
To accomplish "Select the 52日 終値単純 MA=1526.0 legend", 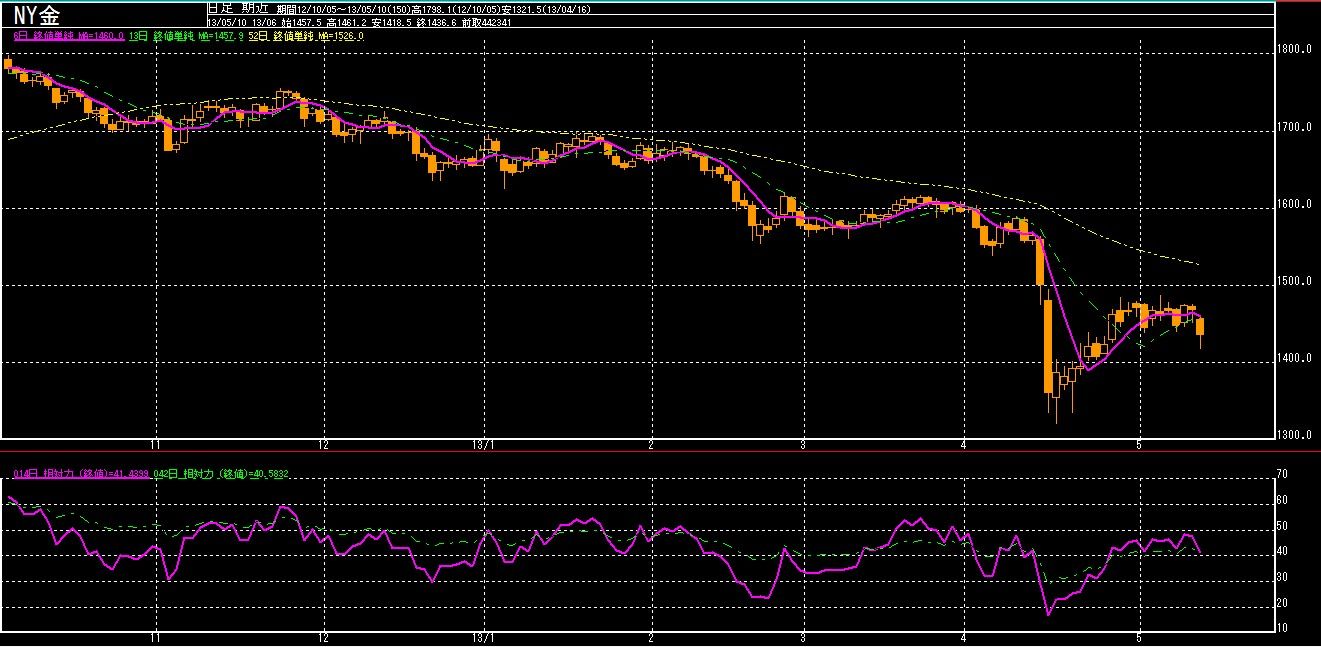I will coord(307,36).
